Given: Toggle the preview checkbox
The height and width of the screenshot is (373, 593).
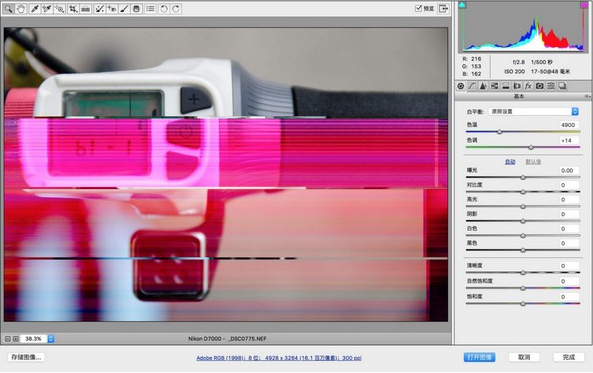Looking at the screenshot, I should pyautogui.click(x=418, y=8).
